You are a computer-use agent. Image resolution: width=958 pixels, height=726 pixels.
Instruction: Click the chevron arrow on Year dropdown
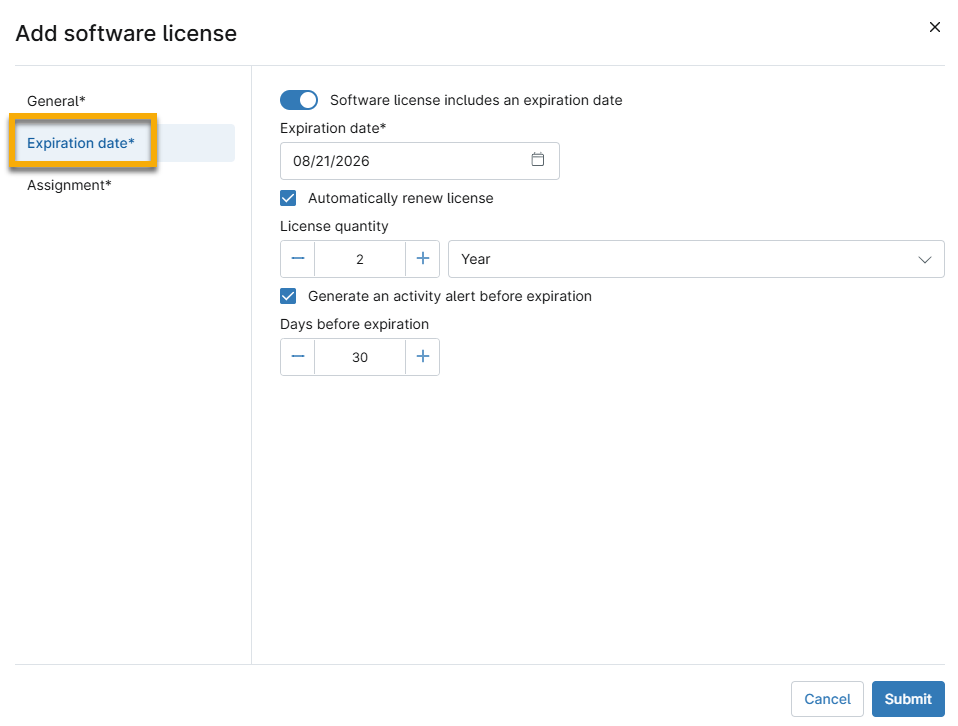tap(924, 260)
